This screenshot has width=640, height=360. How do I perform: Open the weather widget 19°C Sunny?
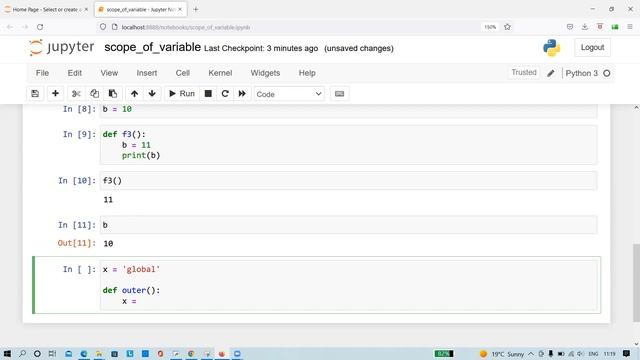coord(501,354)
